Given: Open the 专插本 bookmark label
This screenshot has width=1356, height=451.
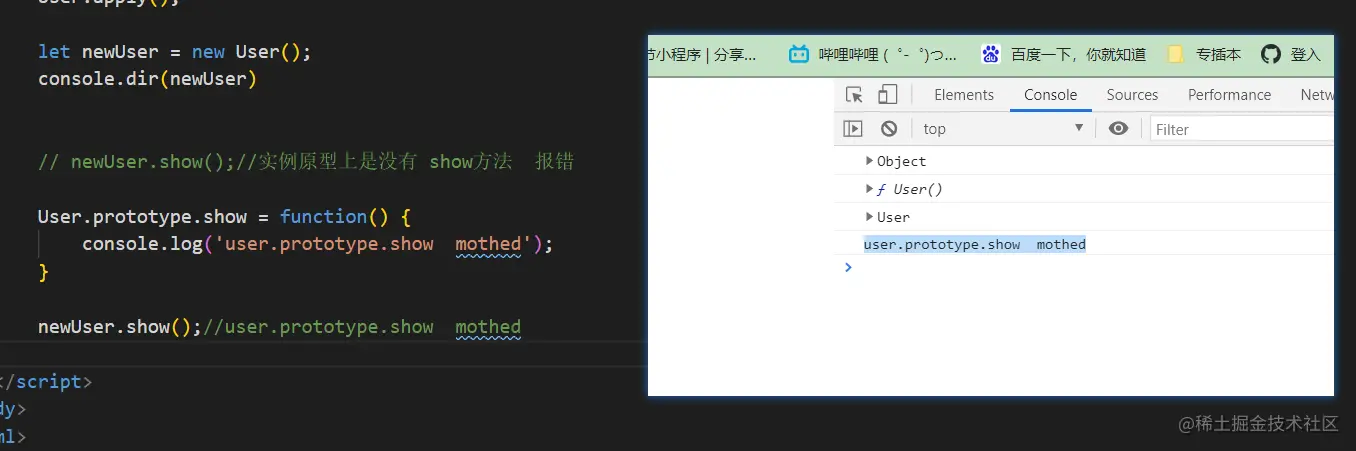Looking at the screenshot, I should 1218,55.
